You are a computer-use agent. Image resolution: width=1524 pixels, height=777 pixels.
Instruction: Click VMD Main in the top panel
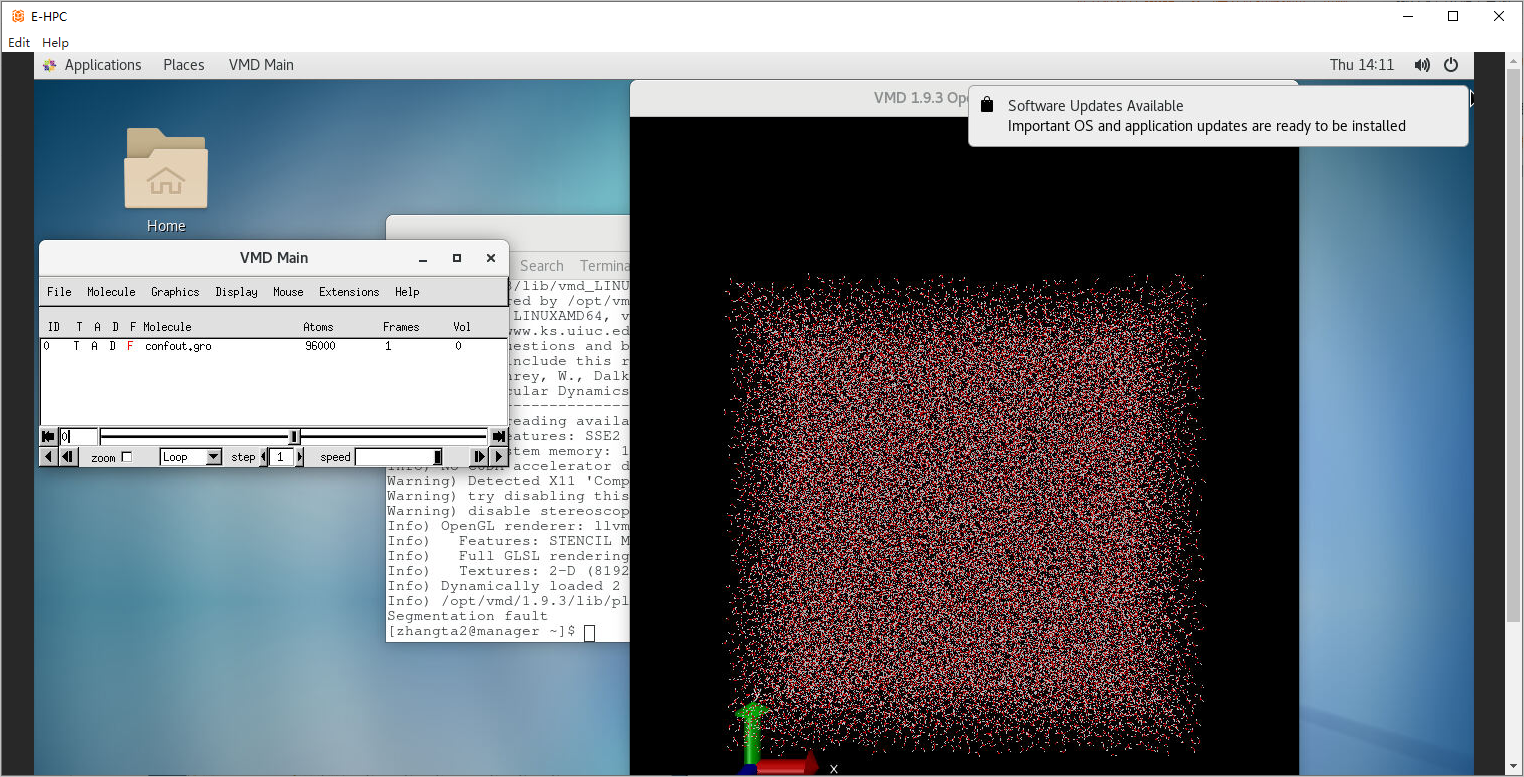point(261,65)
